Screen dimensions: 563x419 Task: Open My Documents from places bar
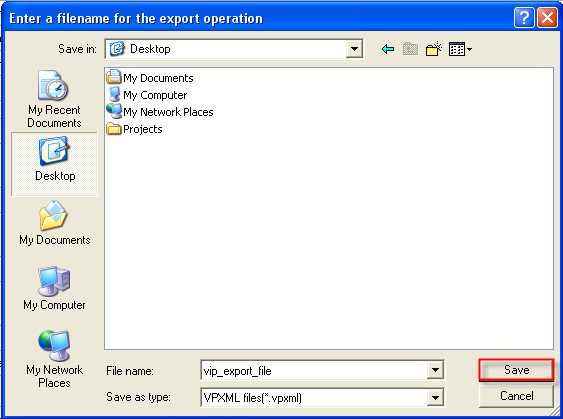pyautogui.click(x=55, y=223)
